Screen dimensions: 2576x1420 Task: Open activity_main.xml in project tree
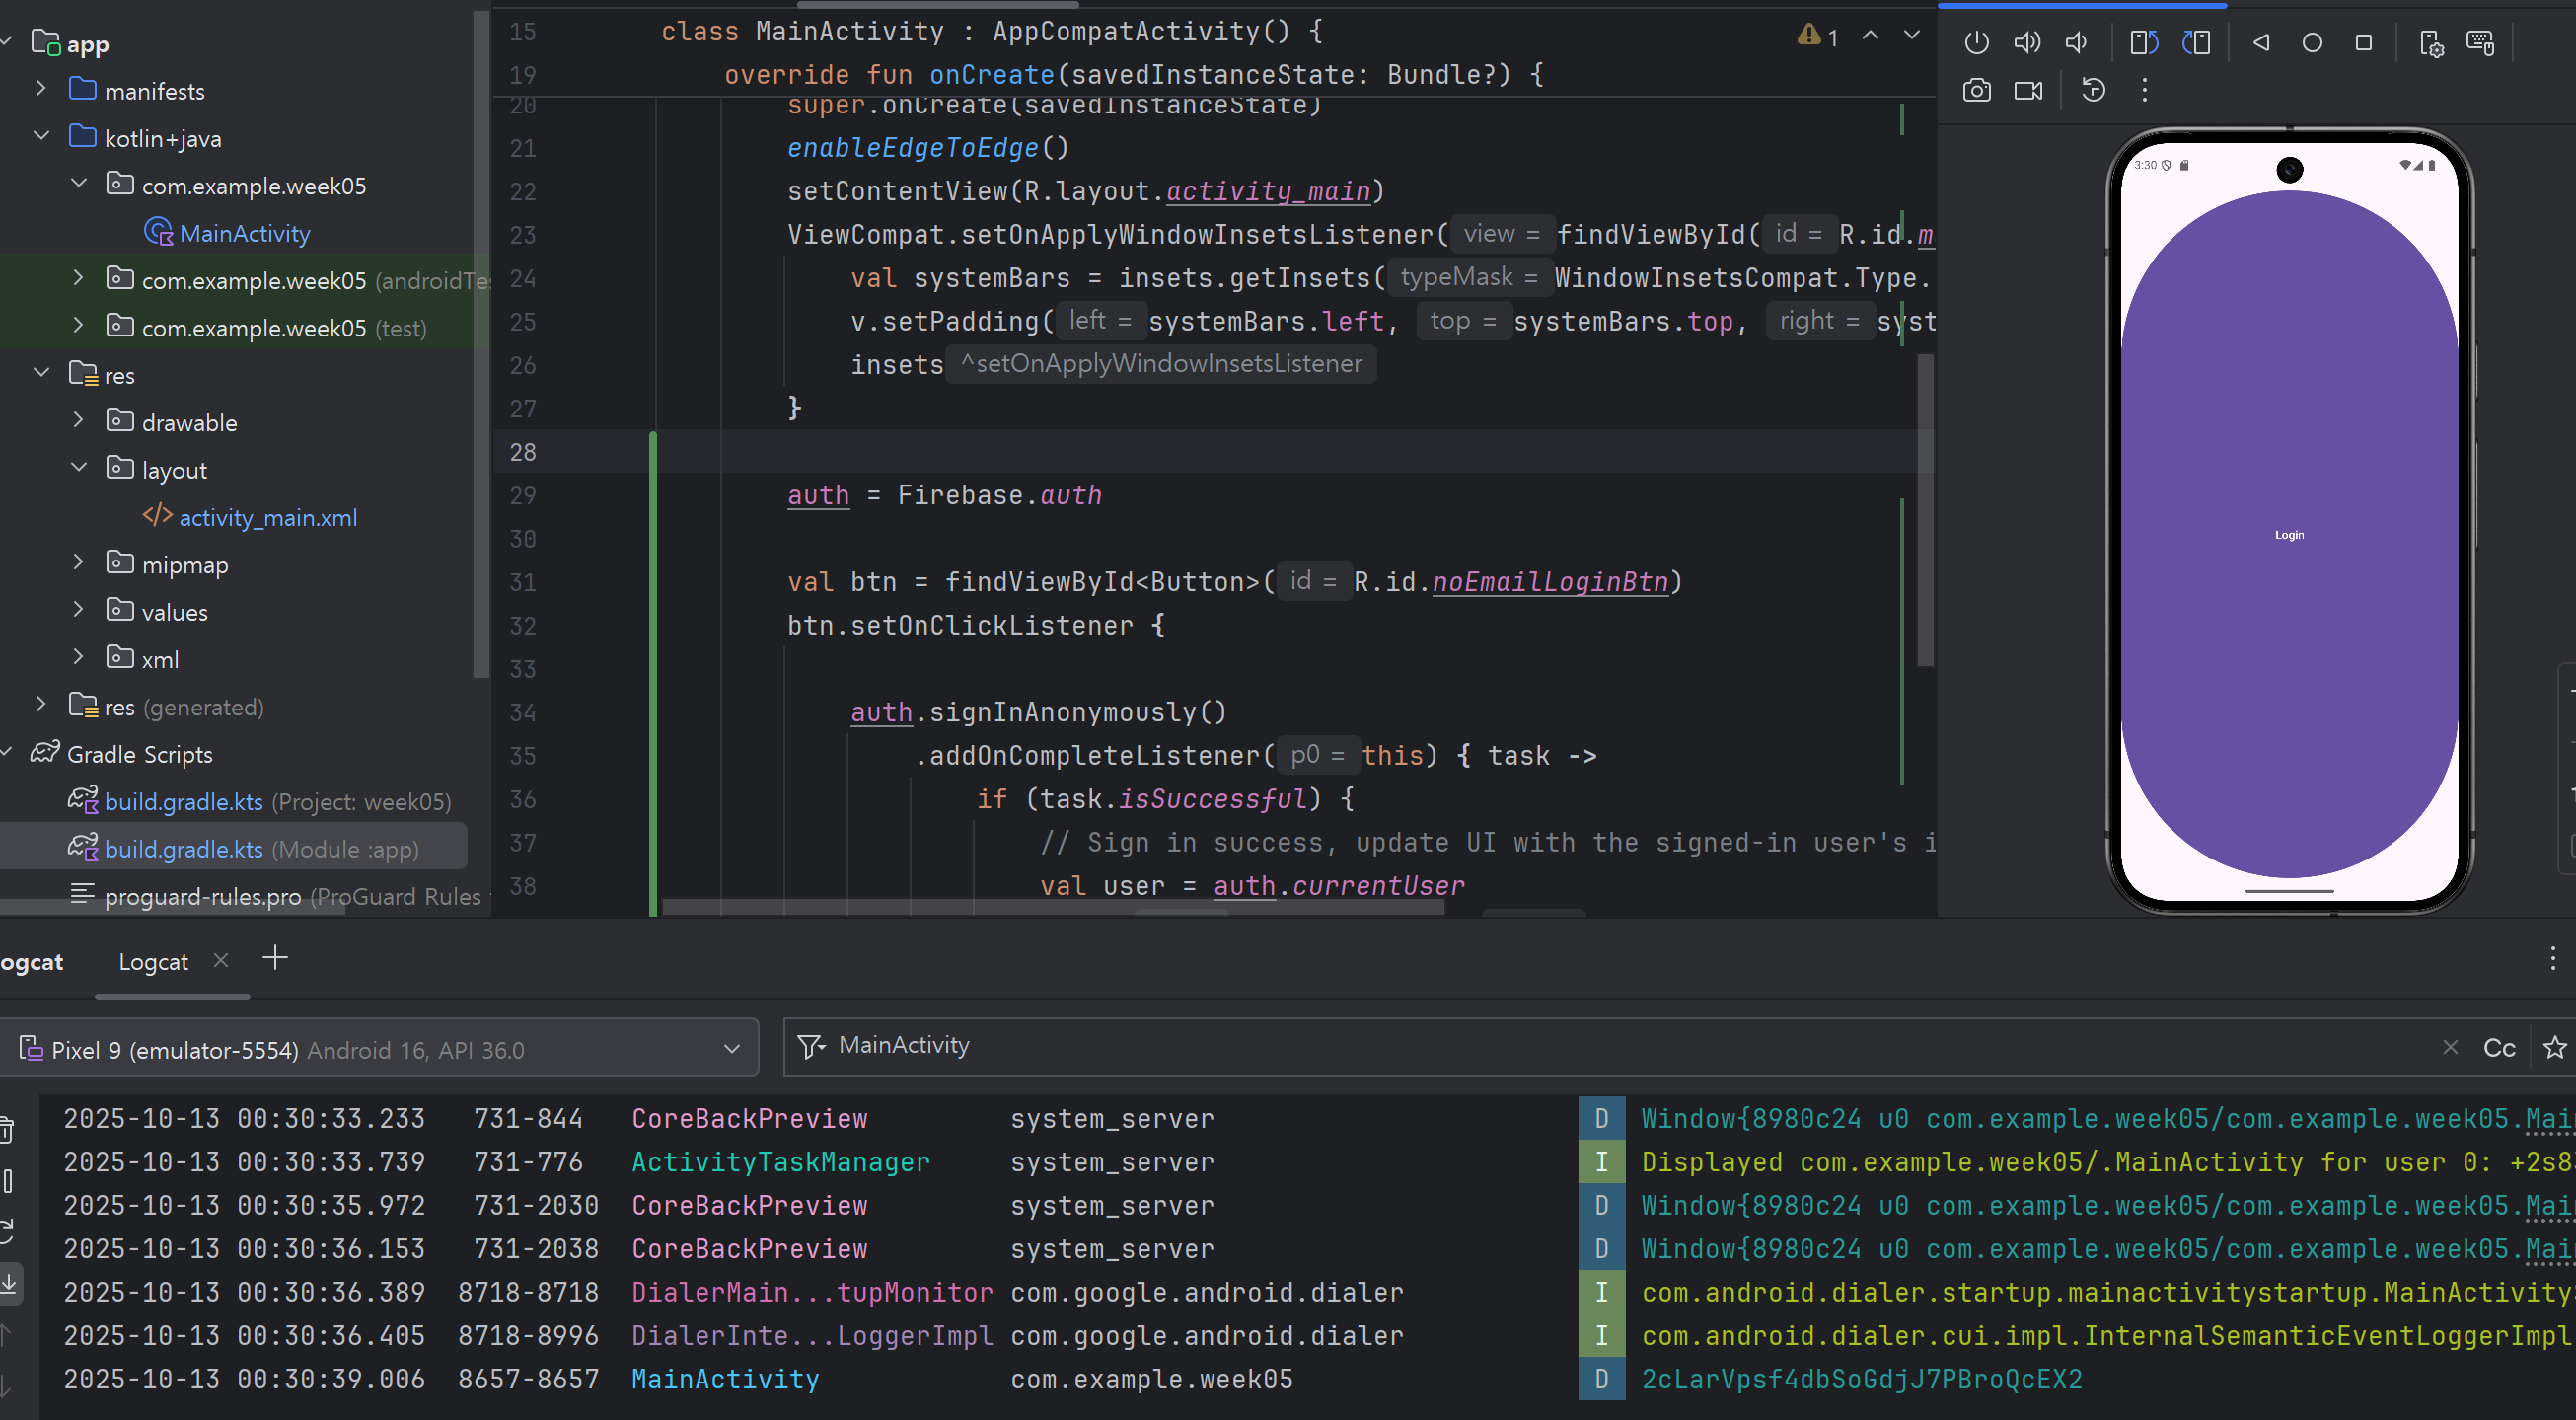pos(267,517)
